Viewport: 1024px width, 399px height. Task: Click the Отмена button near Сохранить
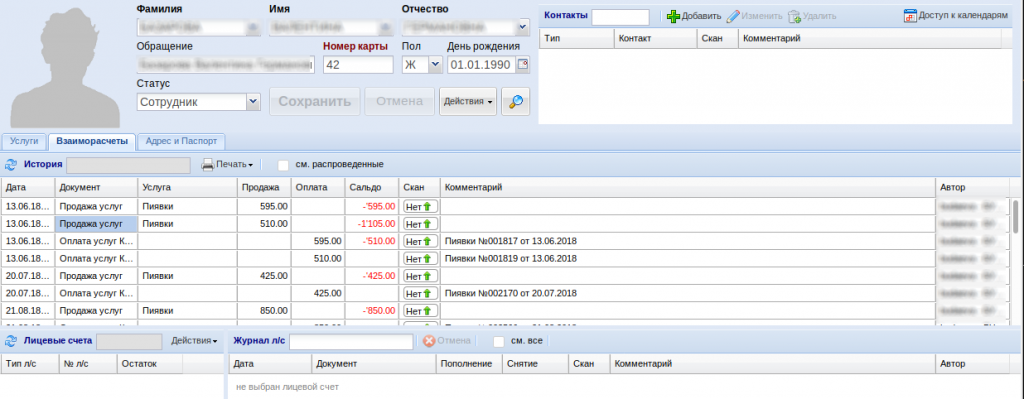[400, 102]
